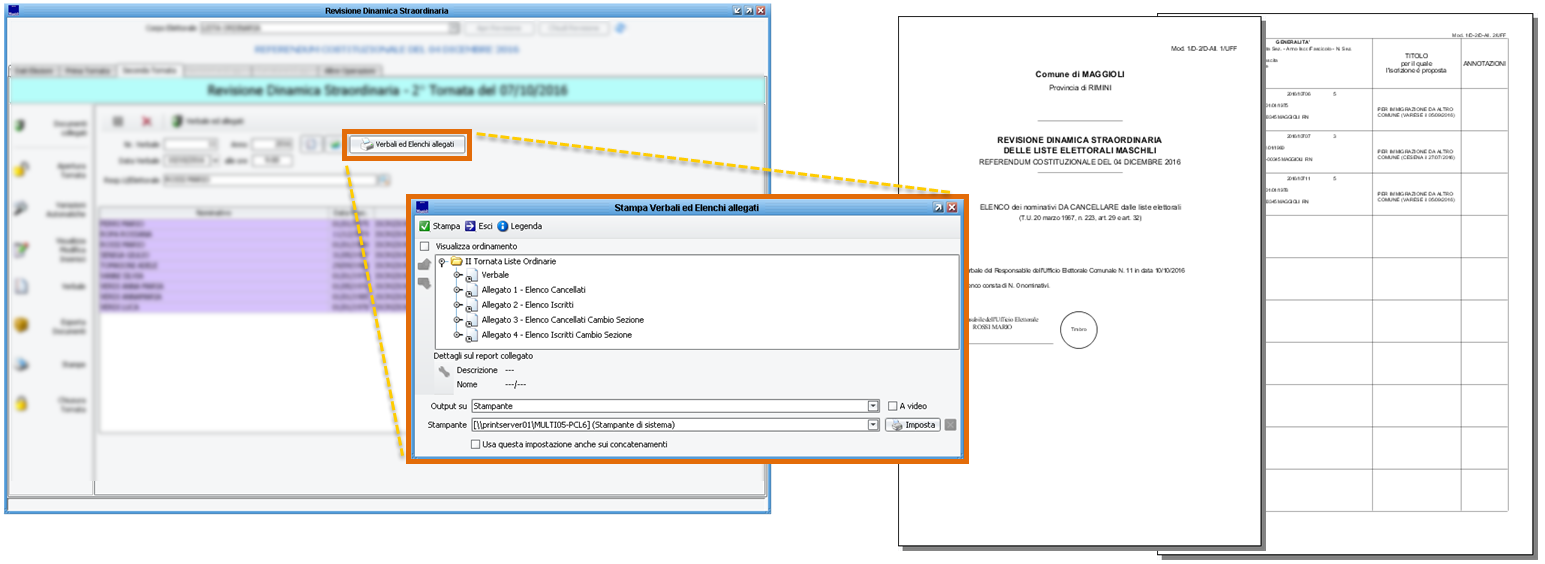
Task: Click the Esci blue arrow icon
Action: tap(470, 226)
